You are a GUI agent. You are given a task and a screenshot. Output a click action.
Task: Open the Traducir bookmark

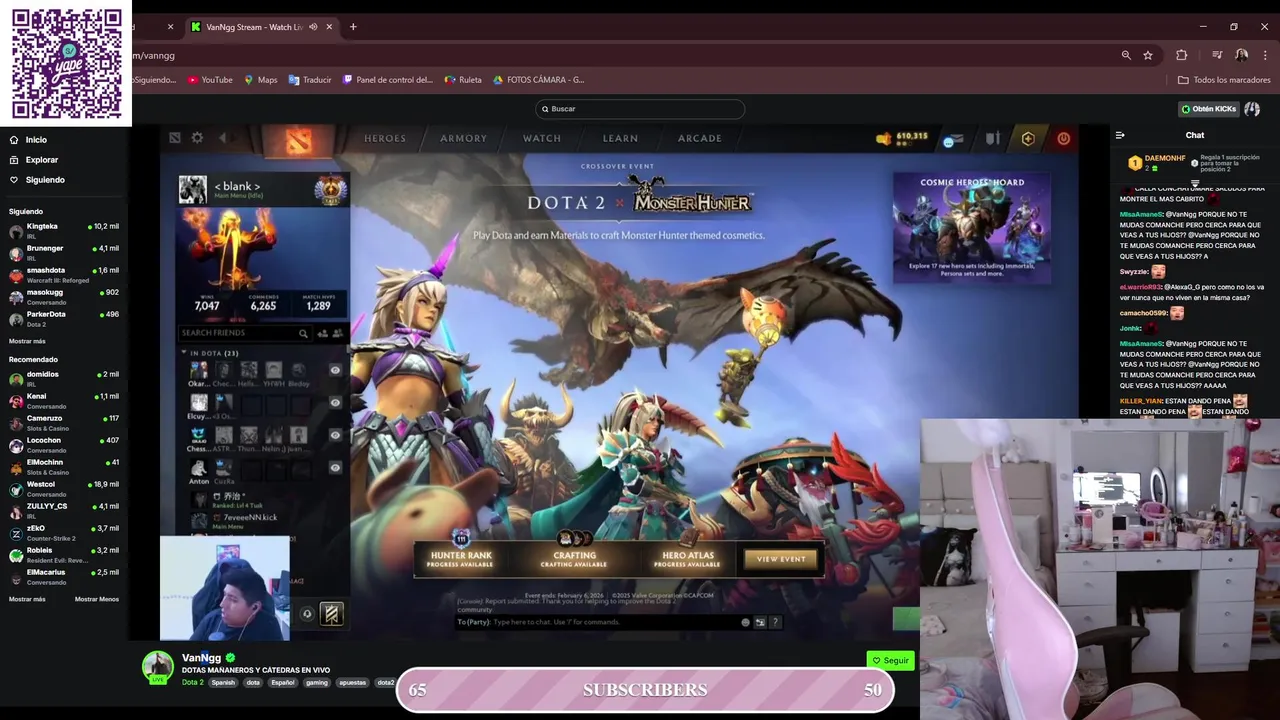pyautogui.click(x=310, y=80)
